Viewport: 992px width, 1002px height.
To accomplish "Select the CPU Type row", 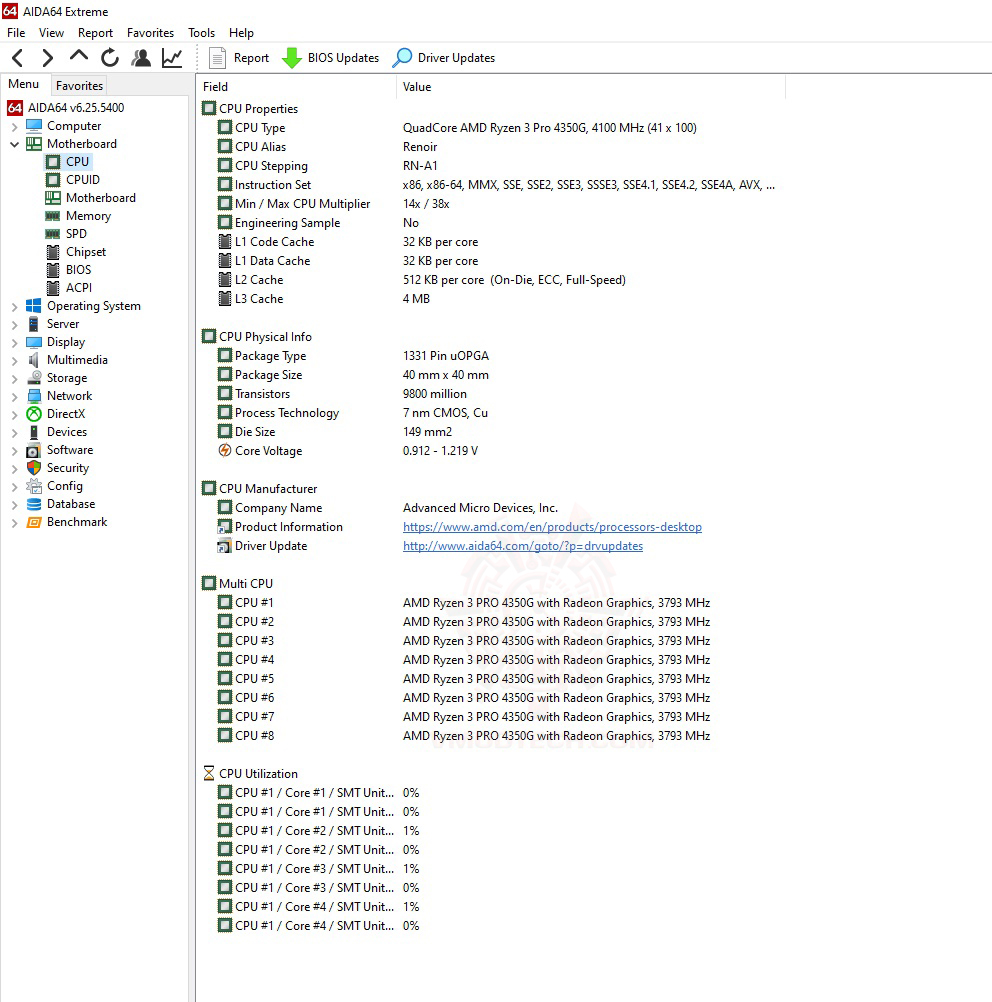I will coord(457,128).
